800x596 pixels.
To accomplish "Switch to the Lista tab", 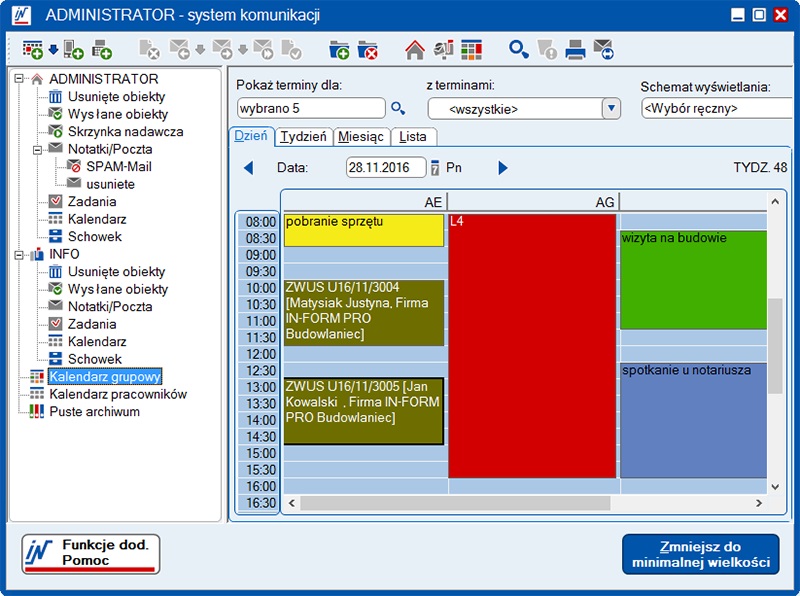I will coord(413,137).
